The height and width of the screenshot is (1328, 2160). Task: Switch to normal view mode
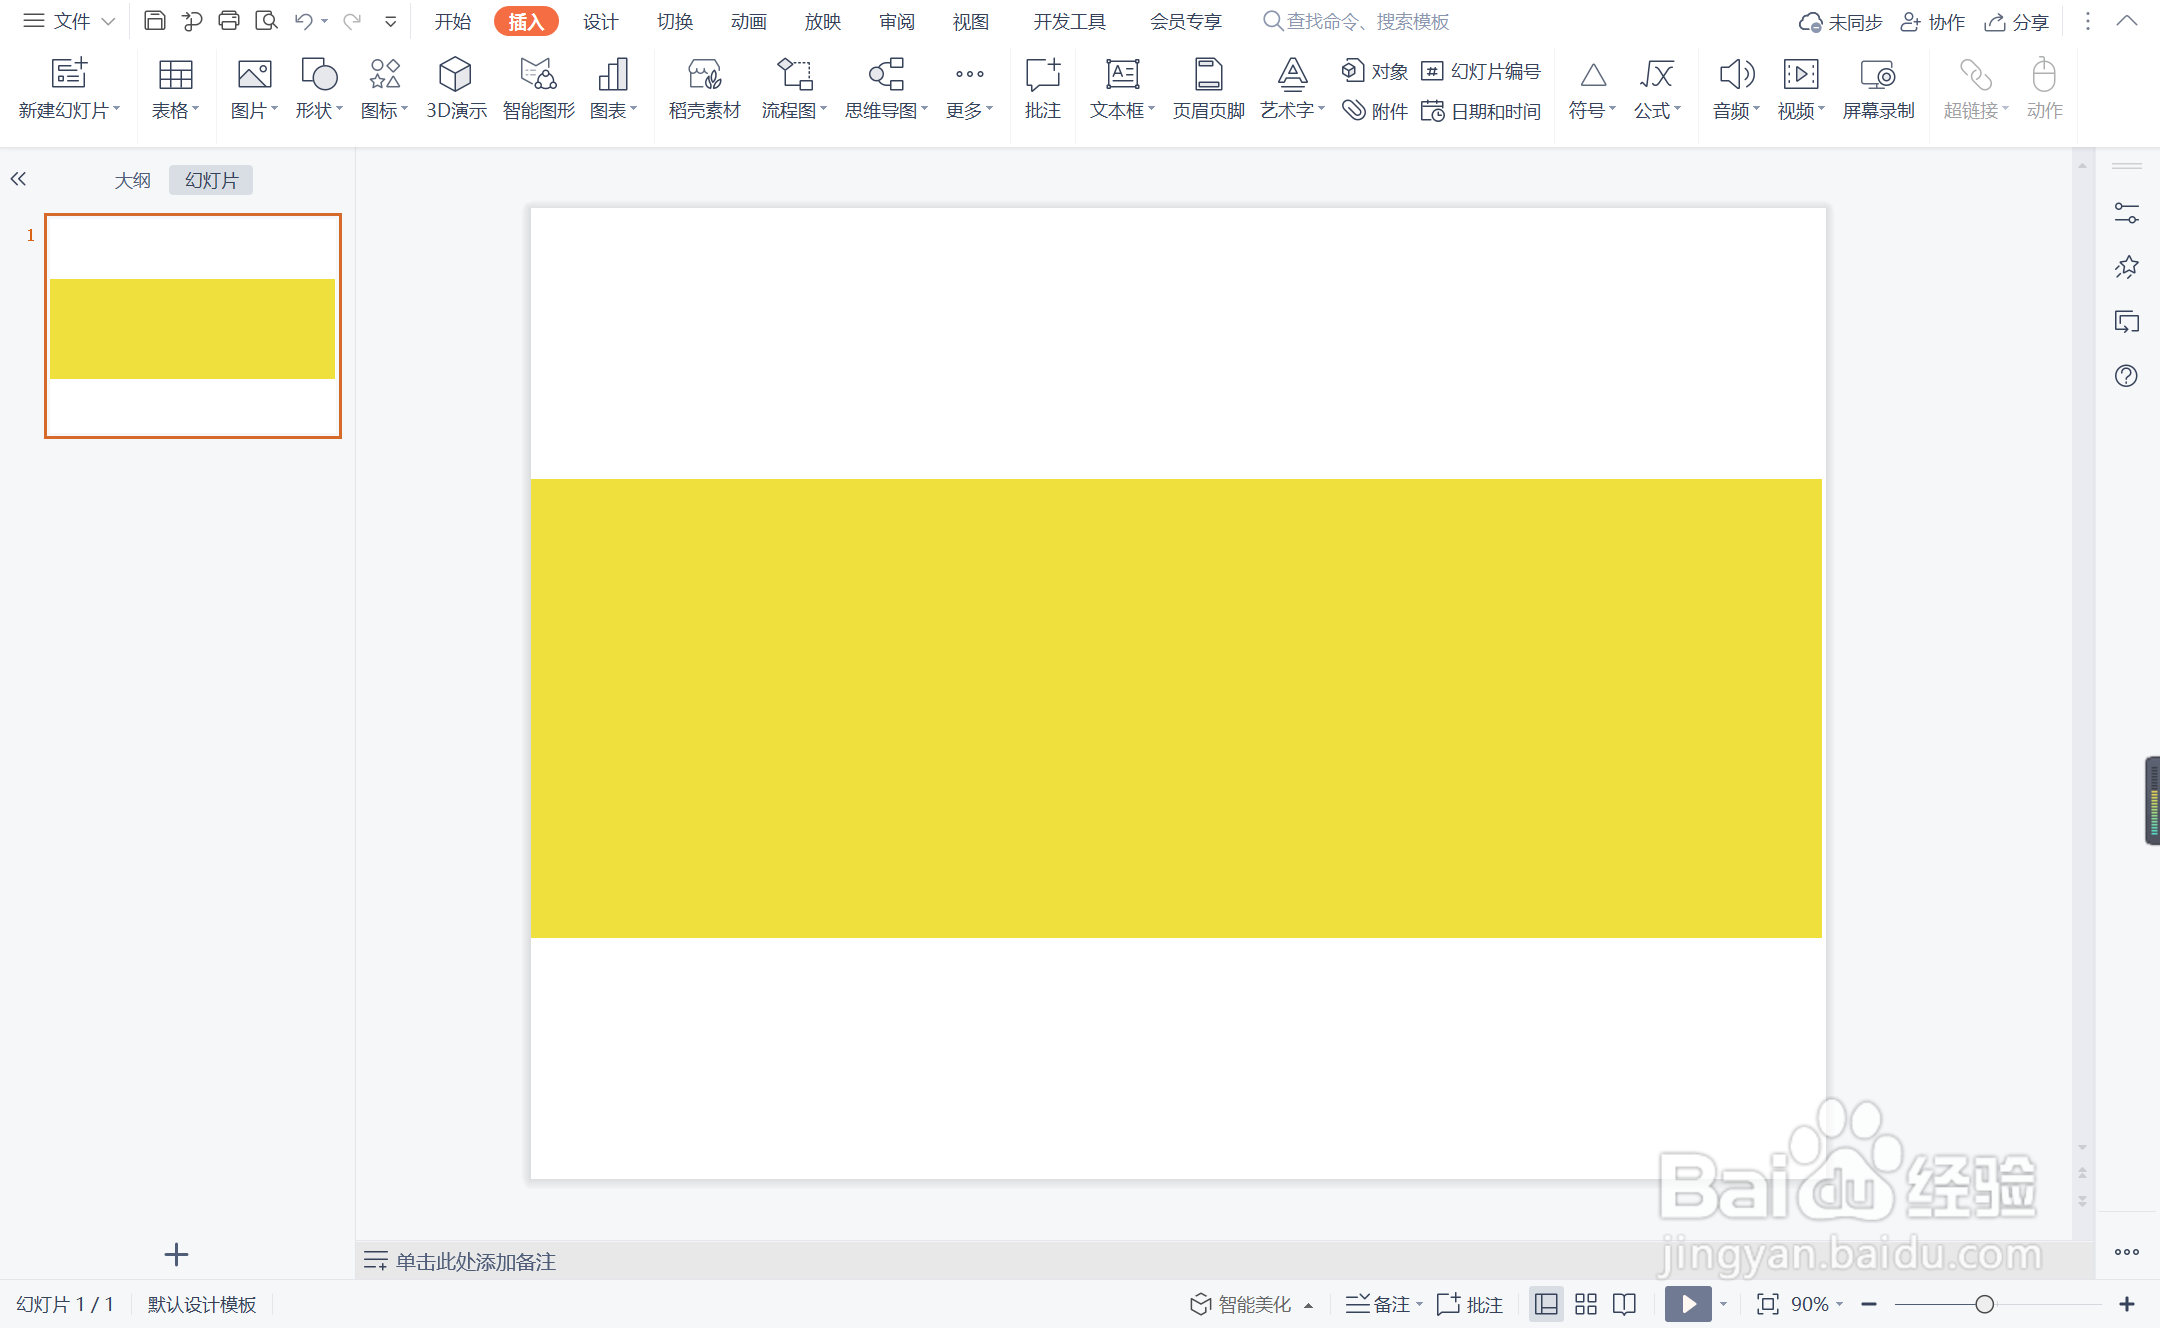[1546, 1304]
